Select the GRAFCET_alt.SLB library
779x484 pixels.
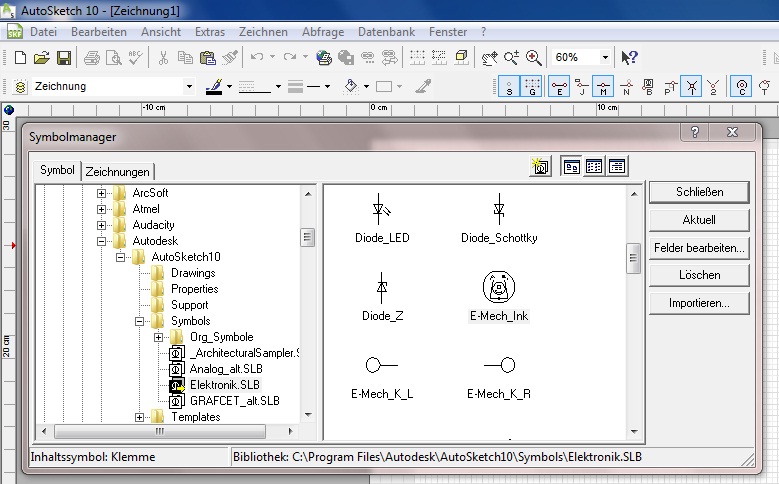click(x=234, y=401)
